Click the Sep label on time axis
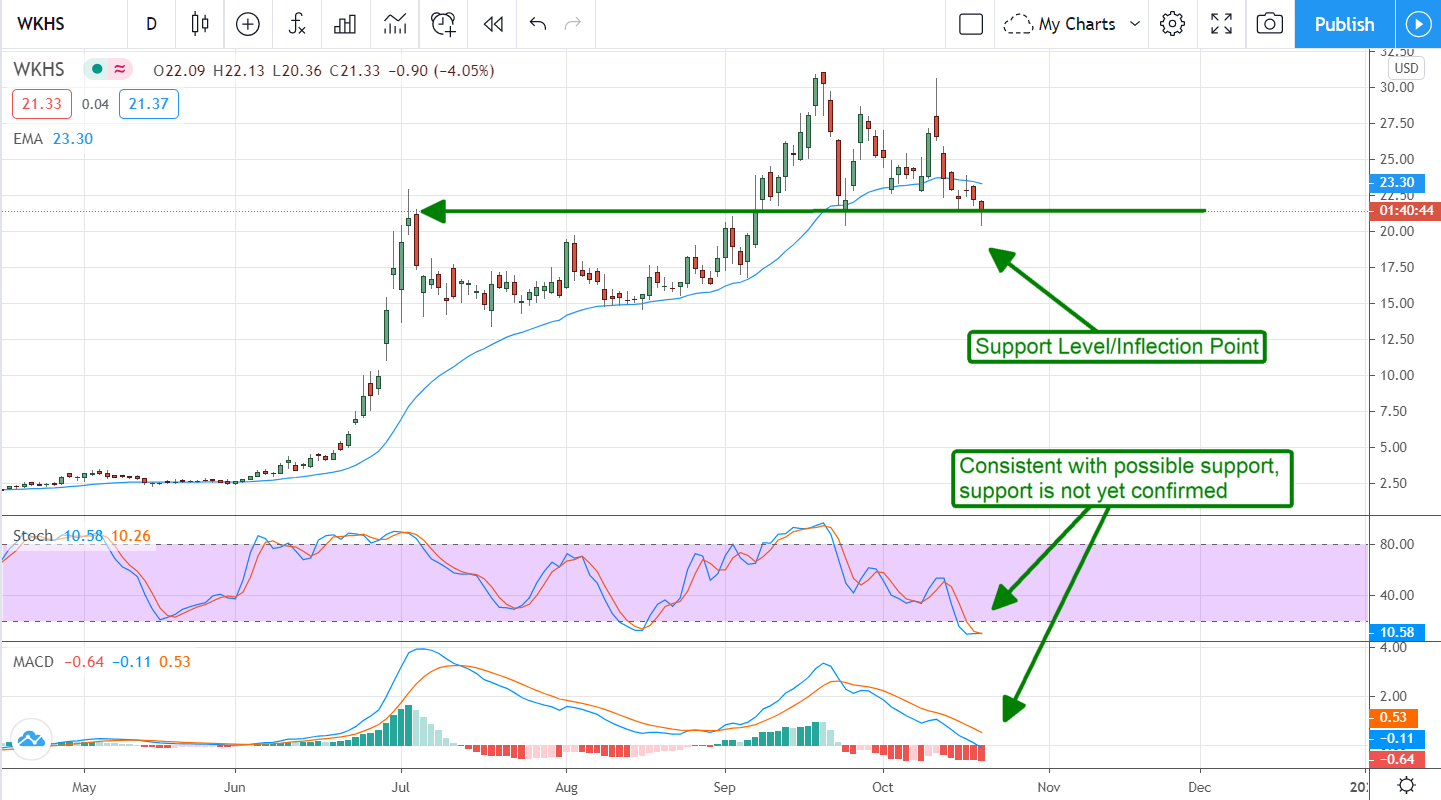 725,786
